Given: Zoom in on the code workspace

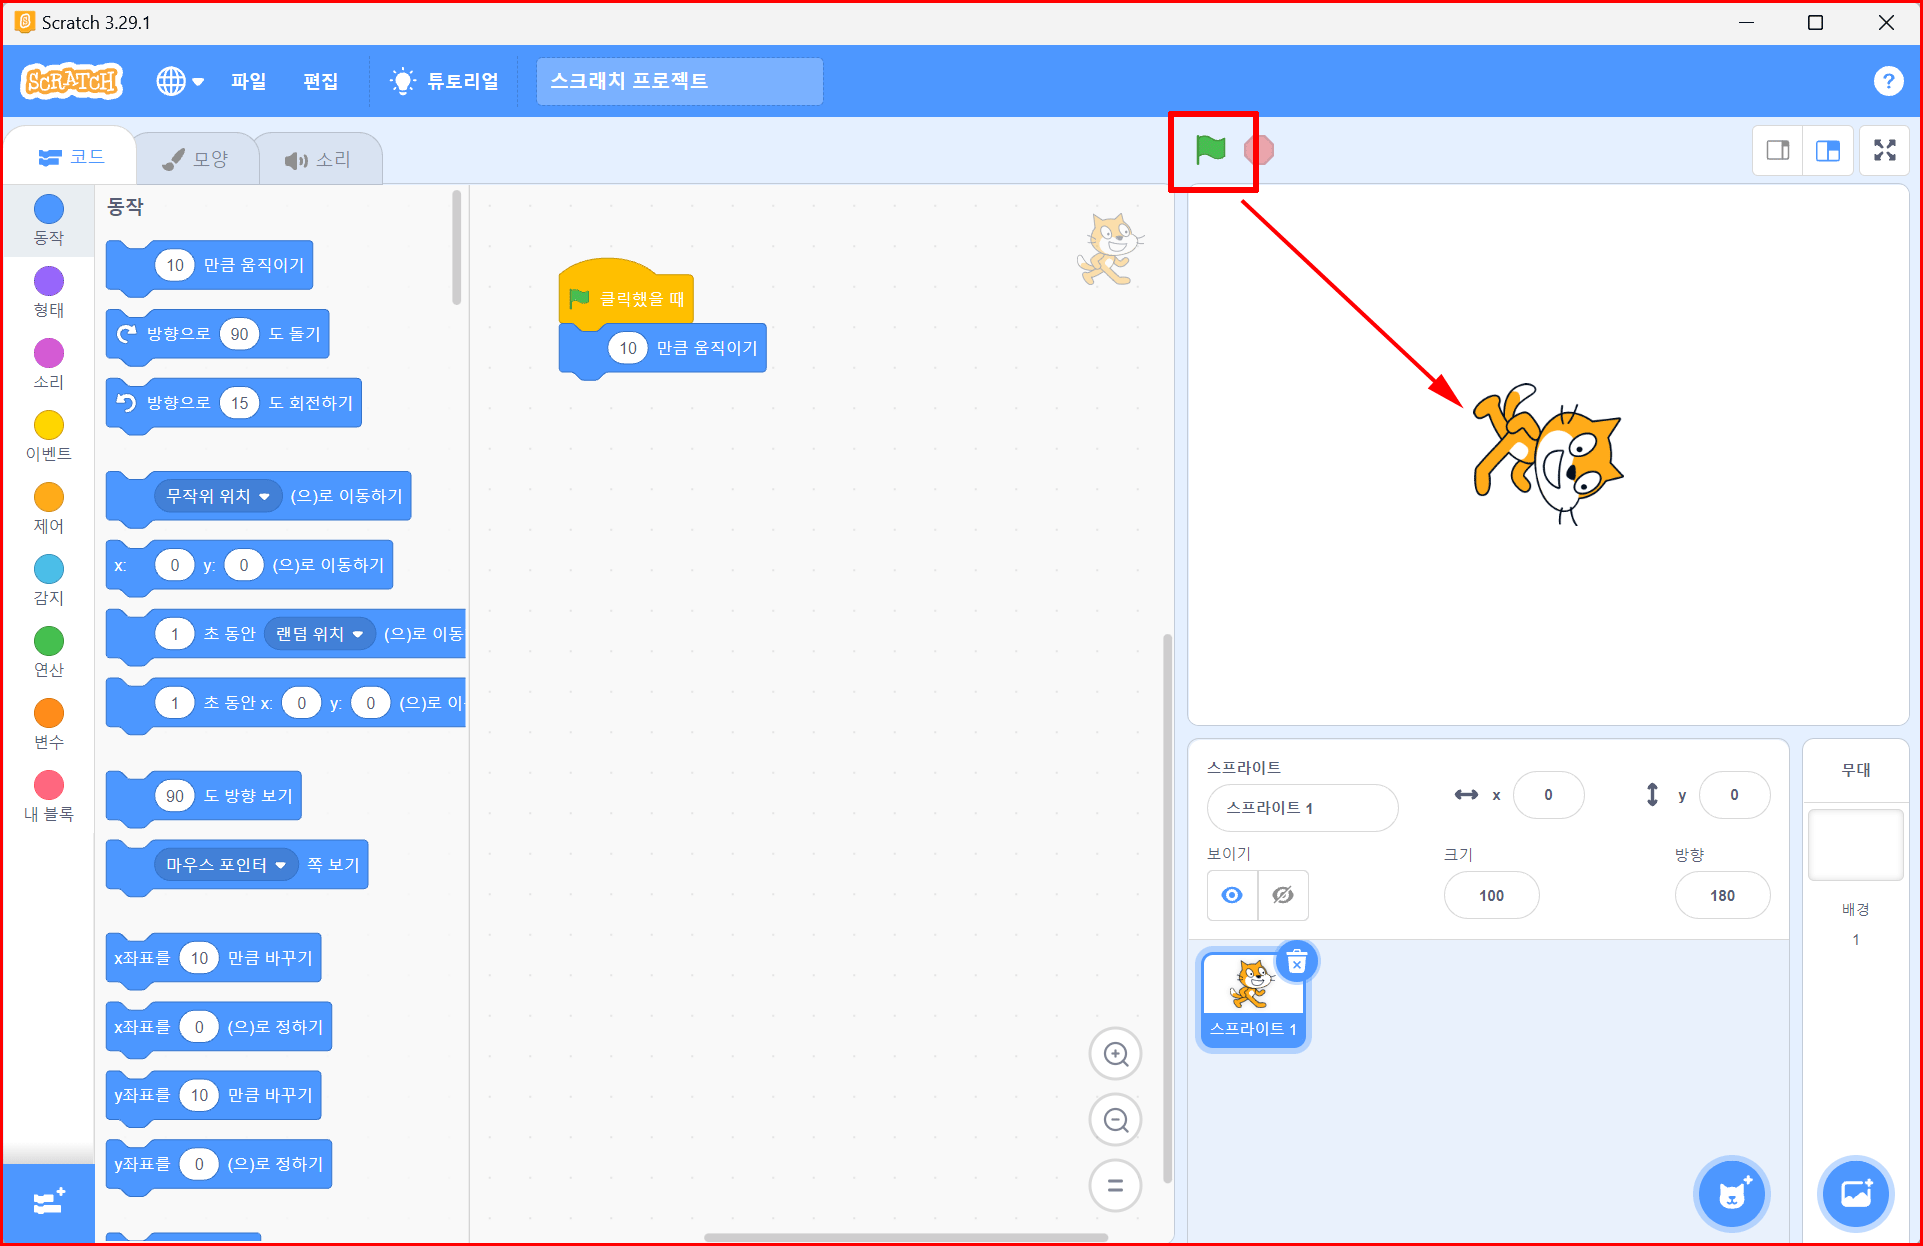Looking at the screenshot, I should [1116, 1054].
